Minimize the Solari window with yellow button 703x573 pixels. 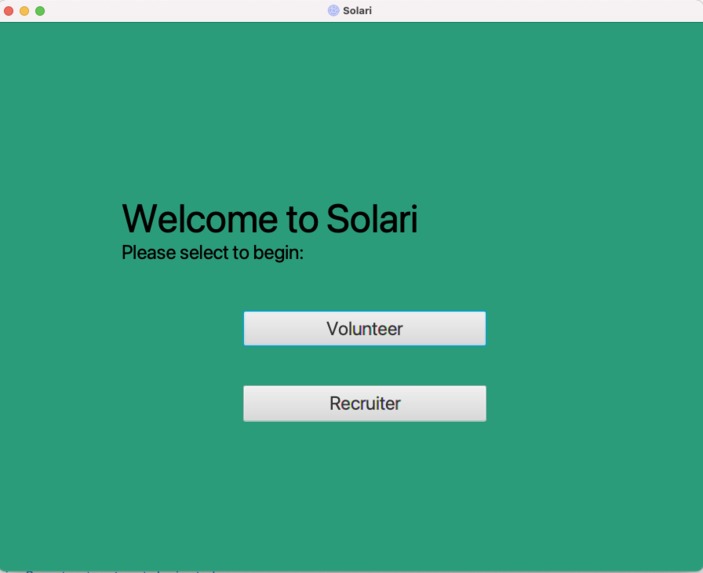coord(24,11)
